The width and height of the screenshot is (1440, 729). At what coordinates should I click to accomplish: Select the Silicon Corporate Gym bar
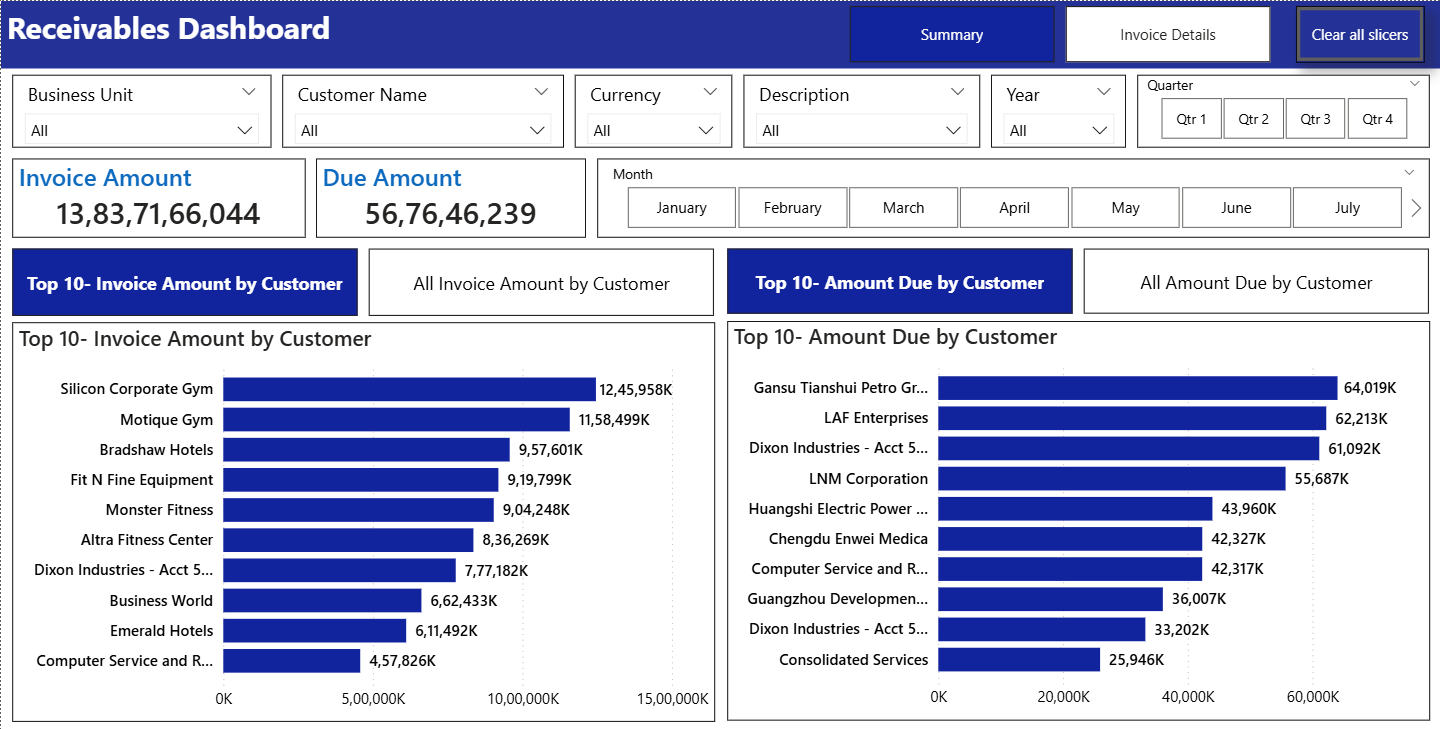[x=409, y=390]
